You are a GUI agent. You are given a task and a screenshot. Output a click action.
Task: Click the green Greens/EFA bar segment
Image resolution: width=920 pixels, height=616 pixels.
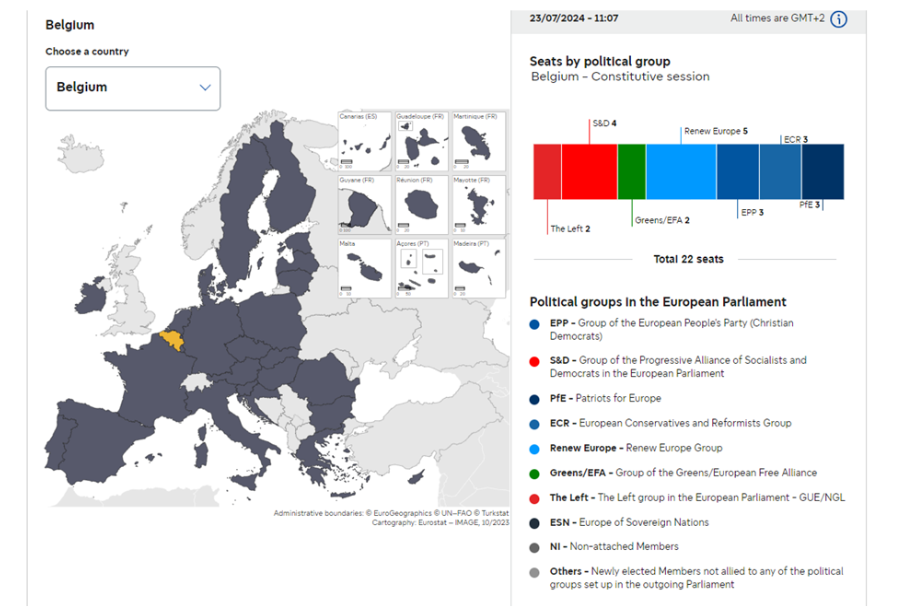pos(632,172)
